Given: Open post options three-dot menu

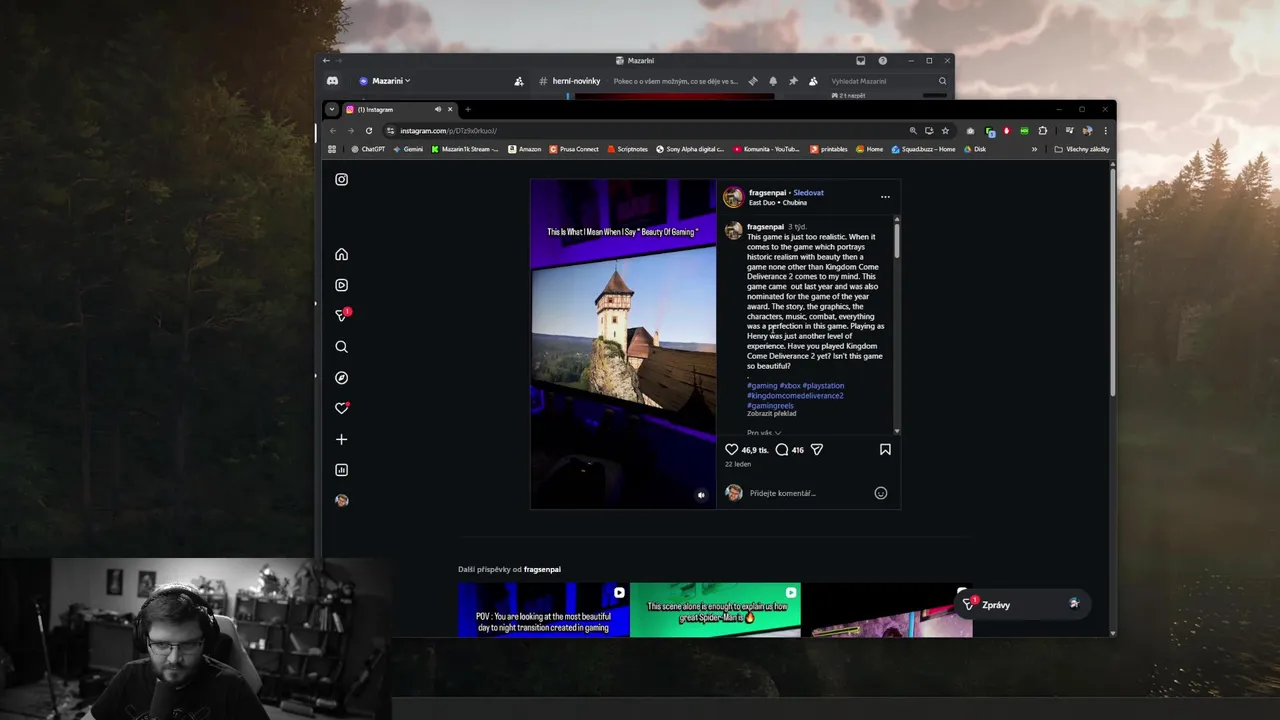Looking at the screenshot, I should tap(885, 197).
